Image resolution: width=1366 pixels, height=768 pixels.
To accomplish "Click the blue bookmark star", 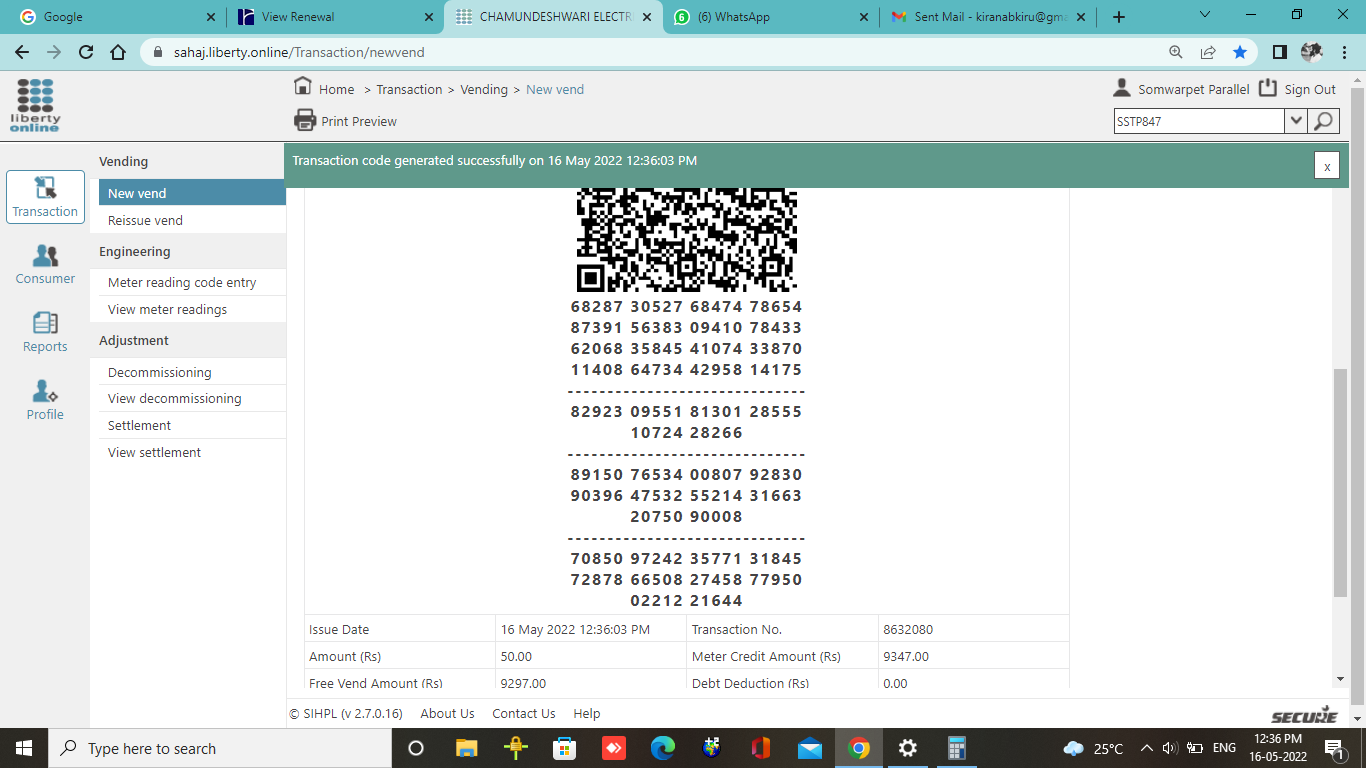I will coord(1240,52).
